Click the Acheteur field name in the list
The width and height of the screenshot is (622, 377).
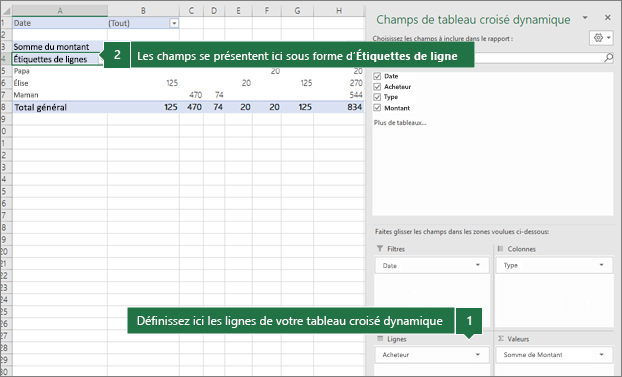tap(397, 87)
